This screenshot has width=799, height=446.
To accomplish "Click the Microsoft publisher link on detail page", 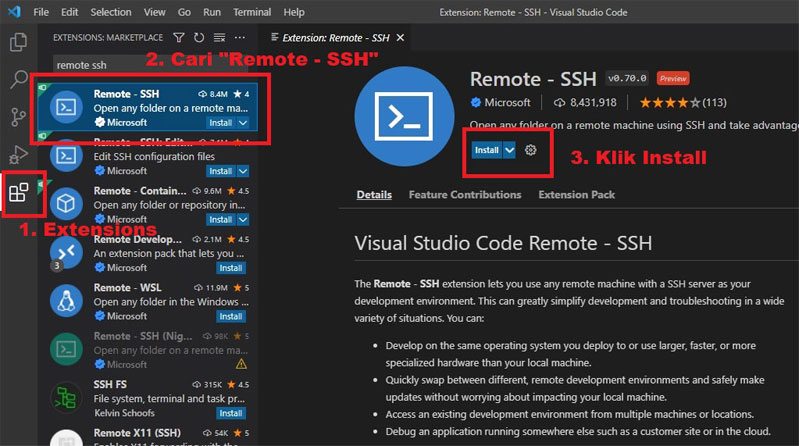I will coord(507,102).
